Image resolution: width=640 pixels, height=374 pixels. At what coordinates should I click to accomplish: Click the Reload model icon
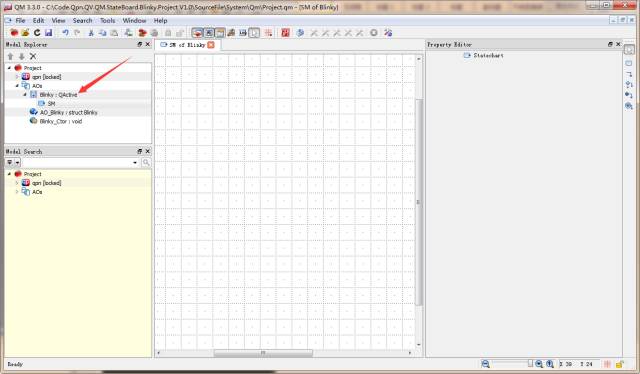37,33
